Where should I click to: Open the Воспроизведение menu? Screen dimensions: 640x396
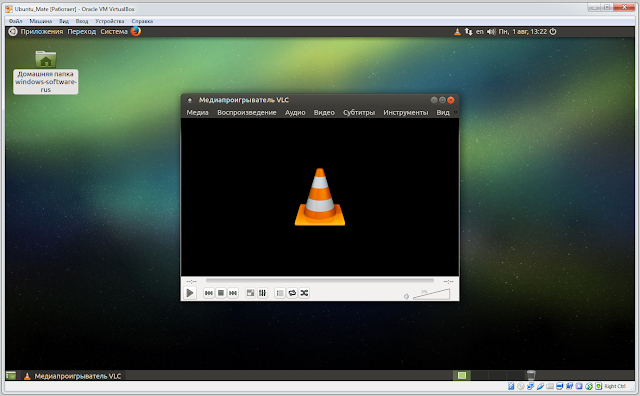pos(247,112)
